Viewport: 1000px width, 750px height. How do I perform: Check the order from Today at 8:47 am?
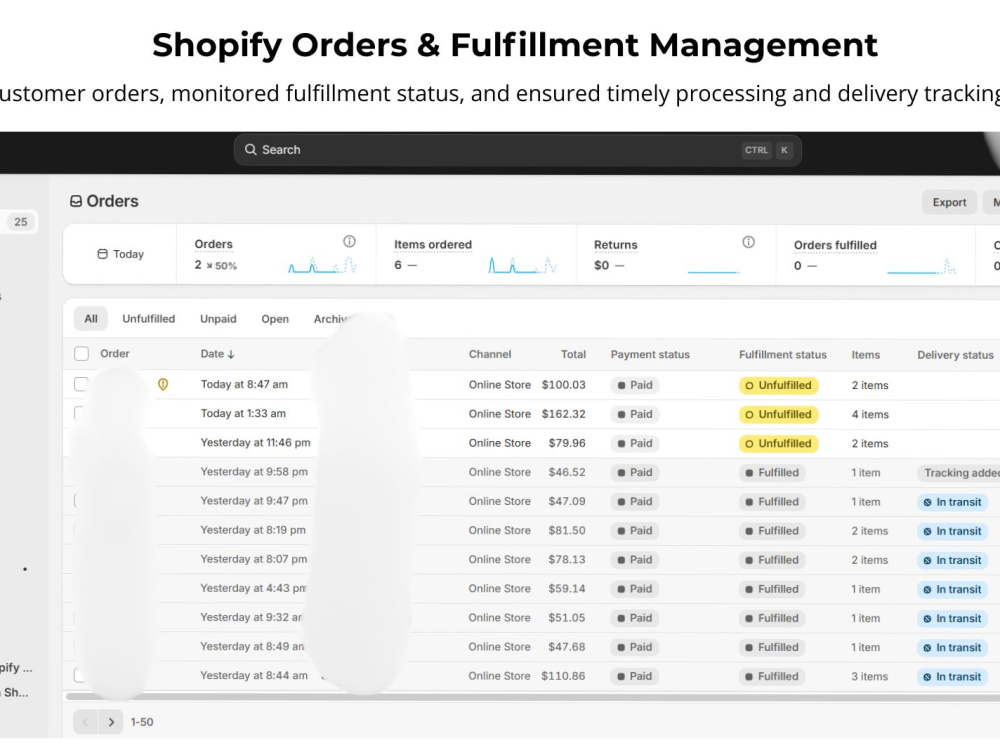point(81,384)
